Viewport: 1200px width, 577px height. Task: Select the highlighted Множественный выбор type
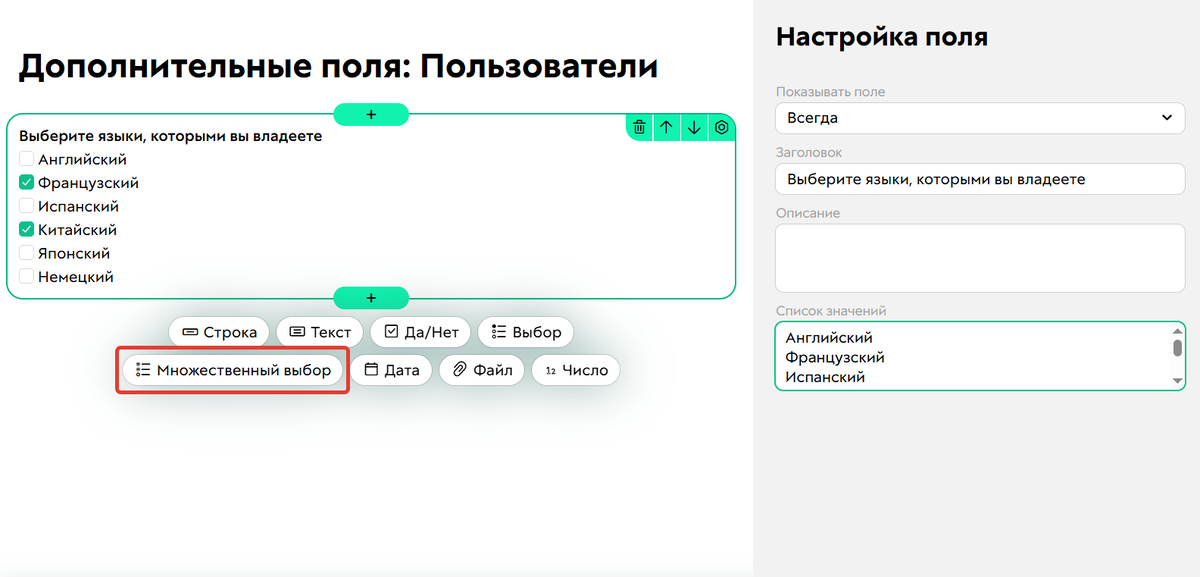232,369
